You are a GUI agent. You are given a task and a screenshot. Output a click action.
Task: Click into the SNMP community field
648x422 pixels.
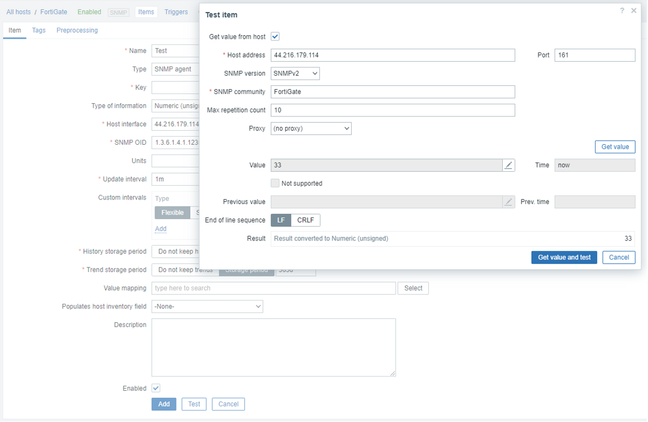[x=392, y=92]
